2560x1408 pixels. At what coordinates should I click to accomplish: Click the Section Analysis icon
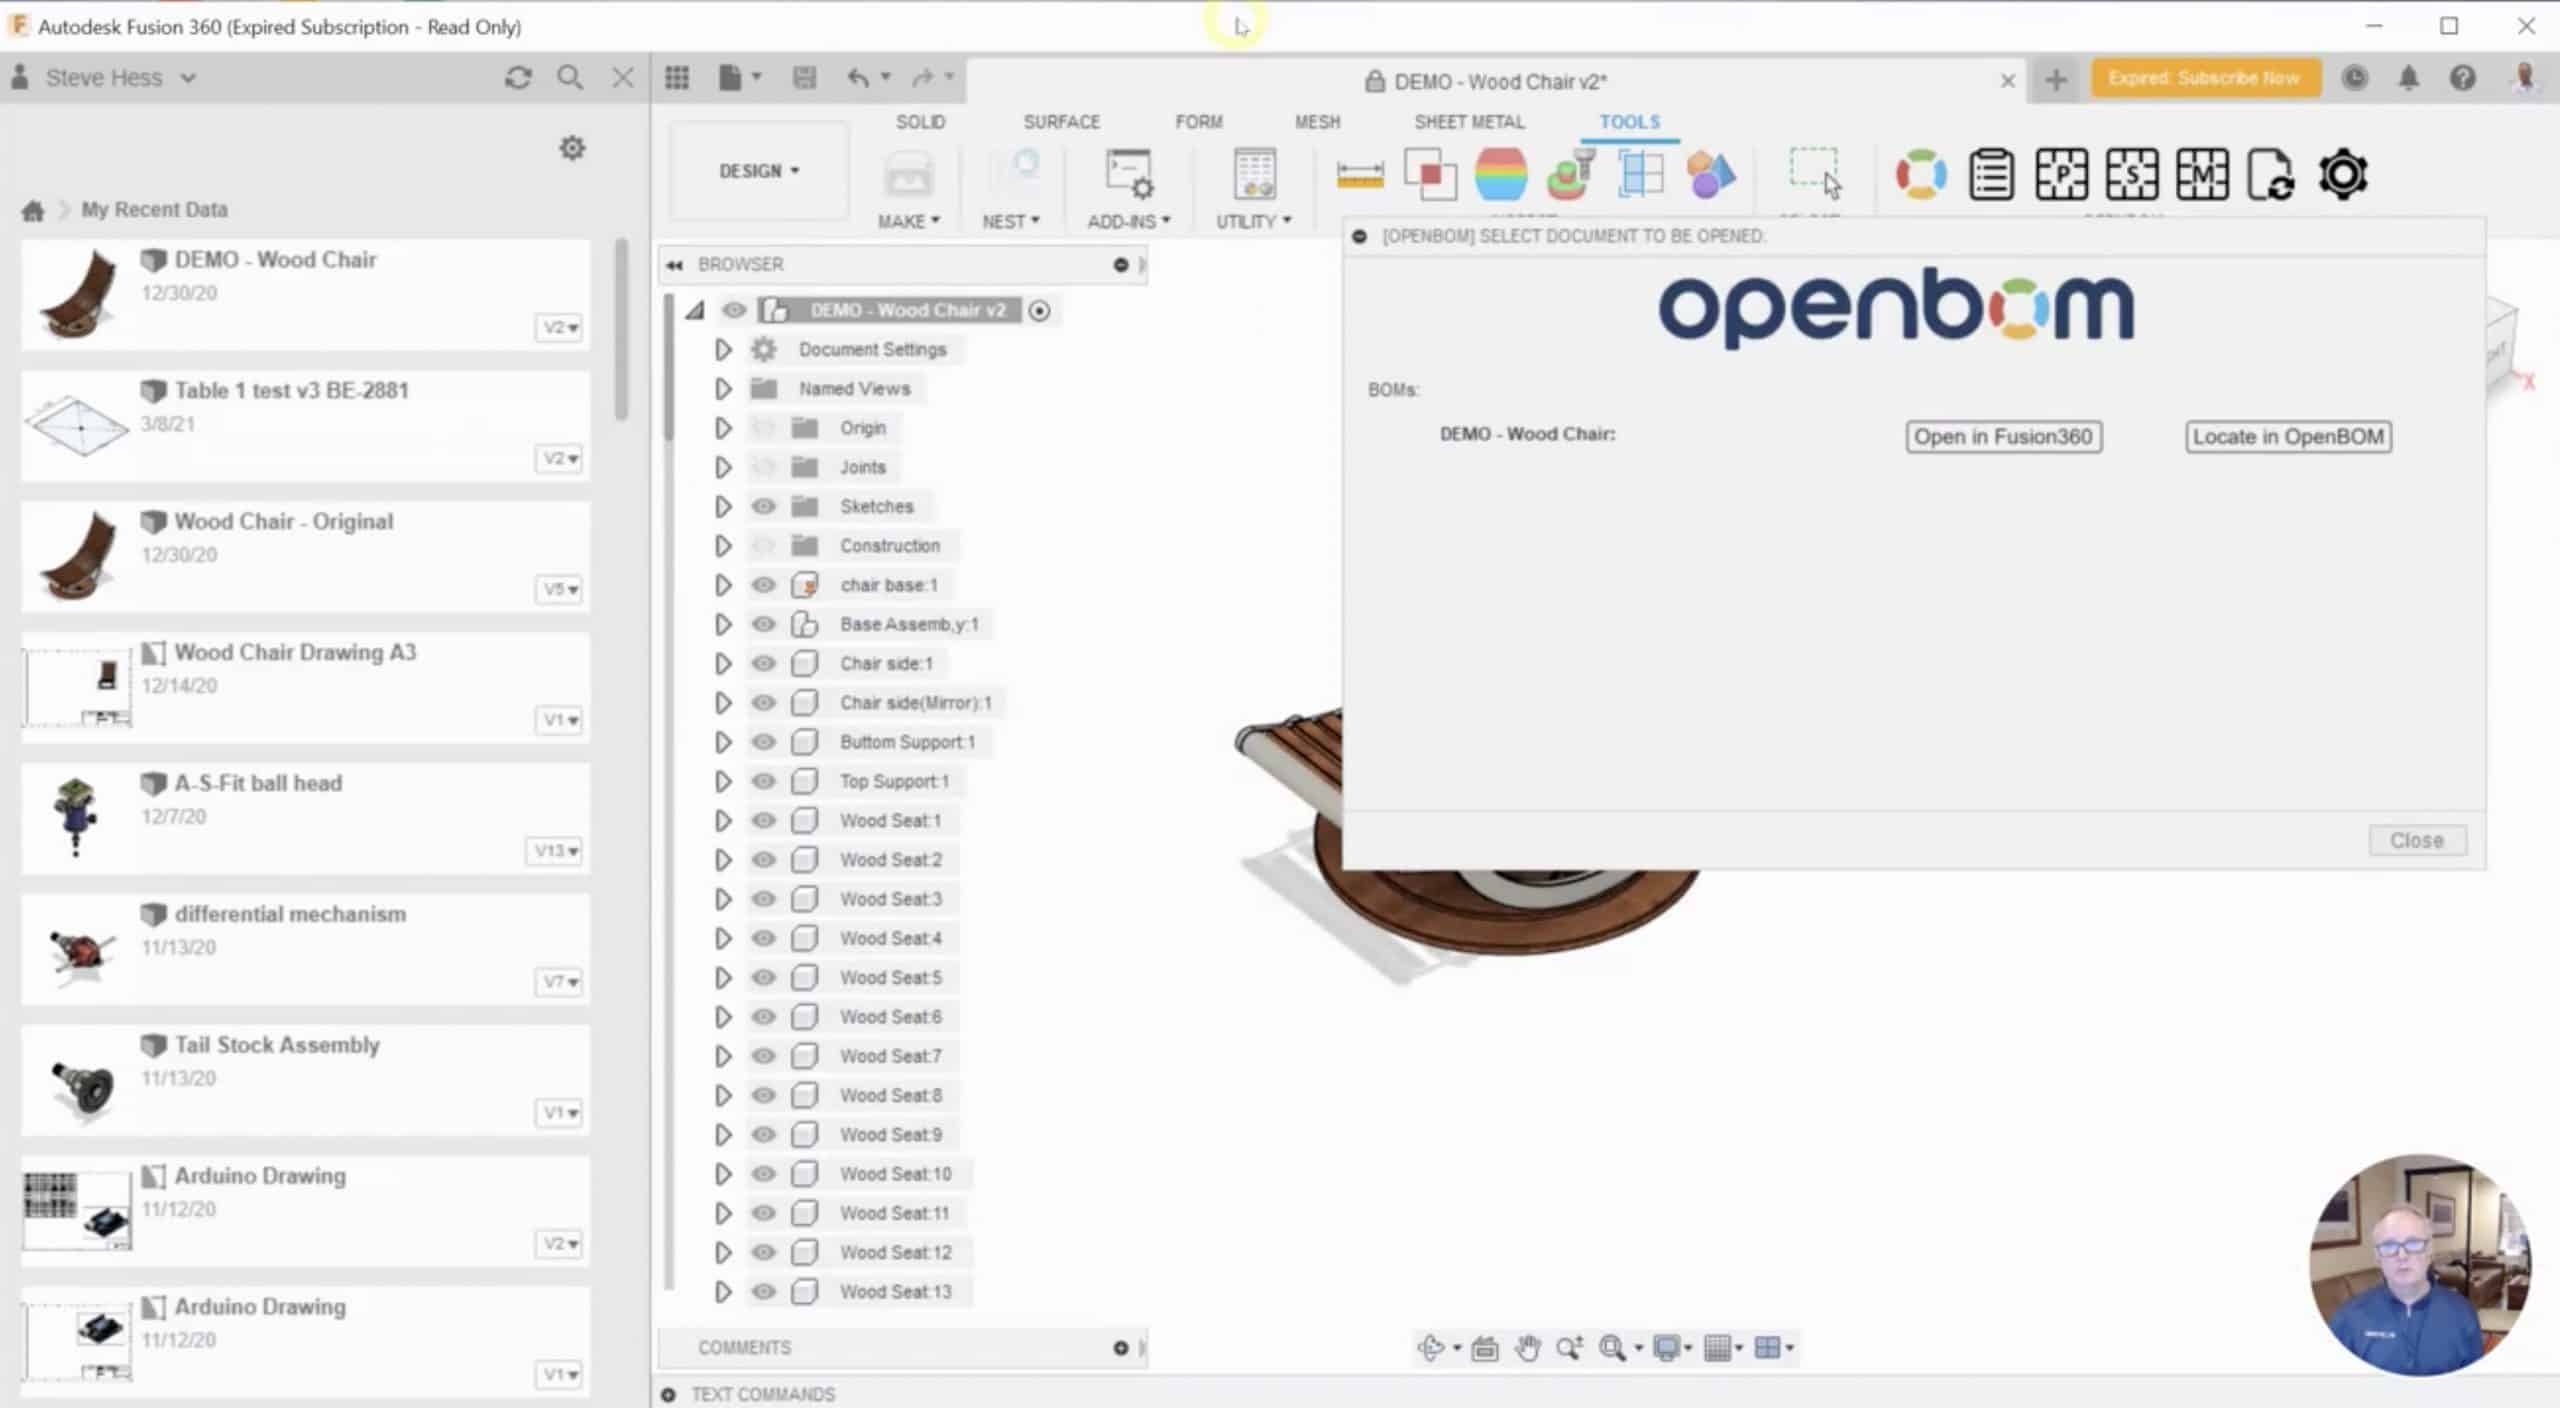pyautogui.click(x=1640, y=175)
